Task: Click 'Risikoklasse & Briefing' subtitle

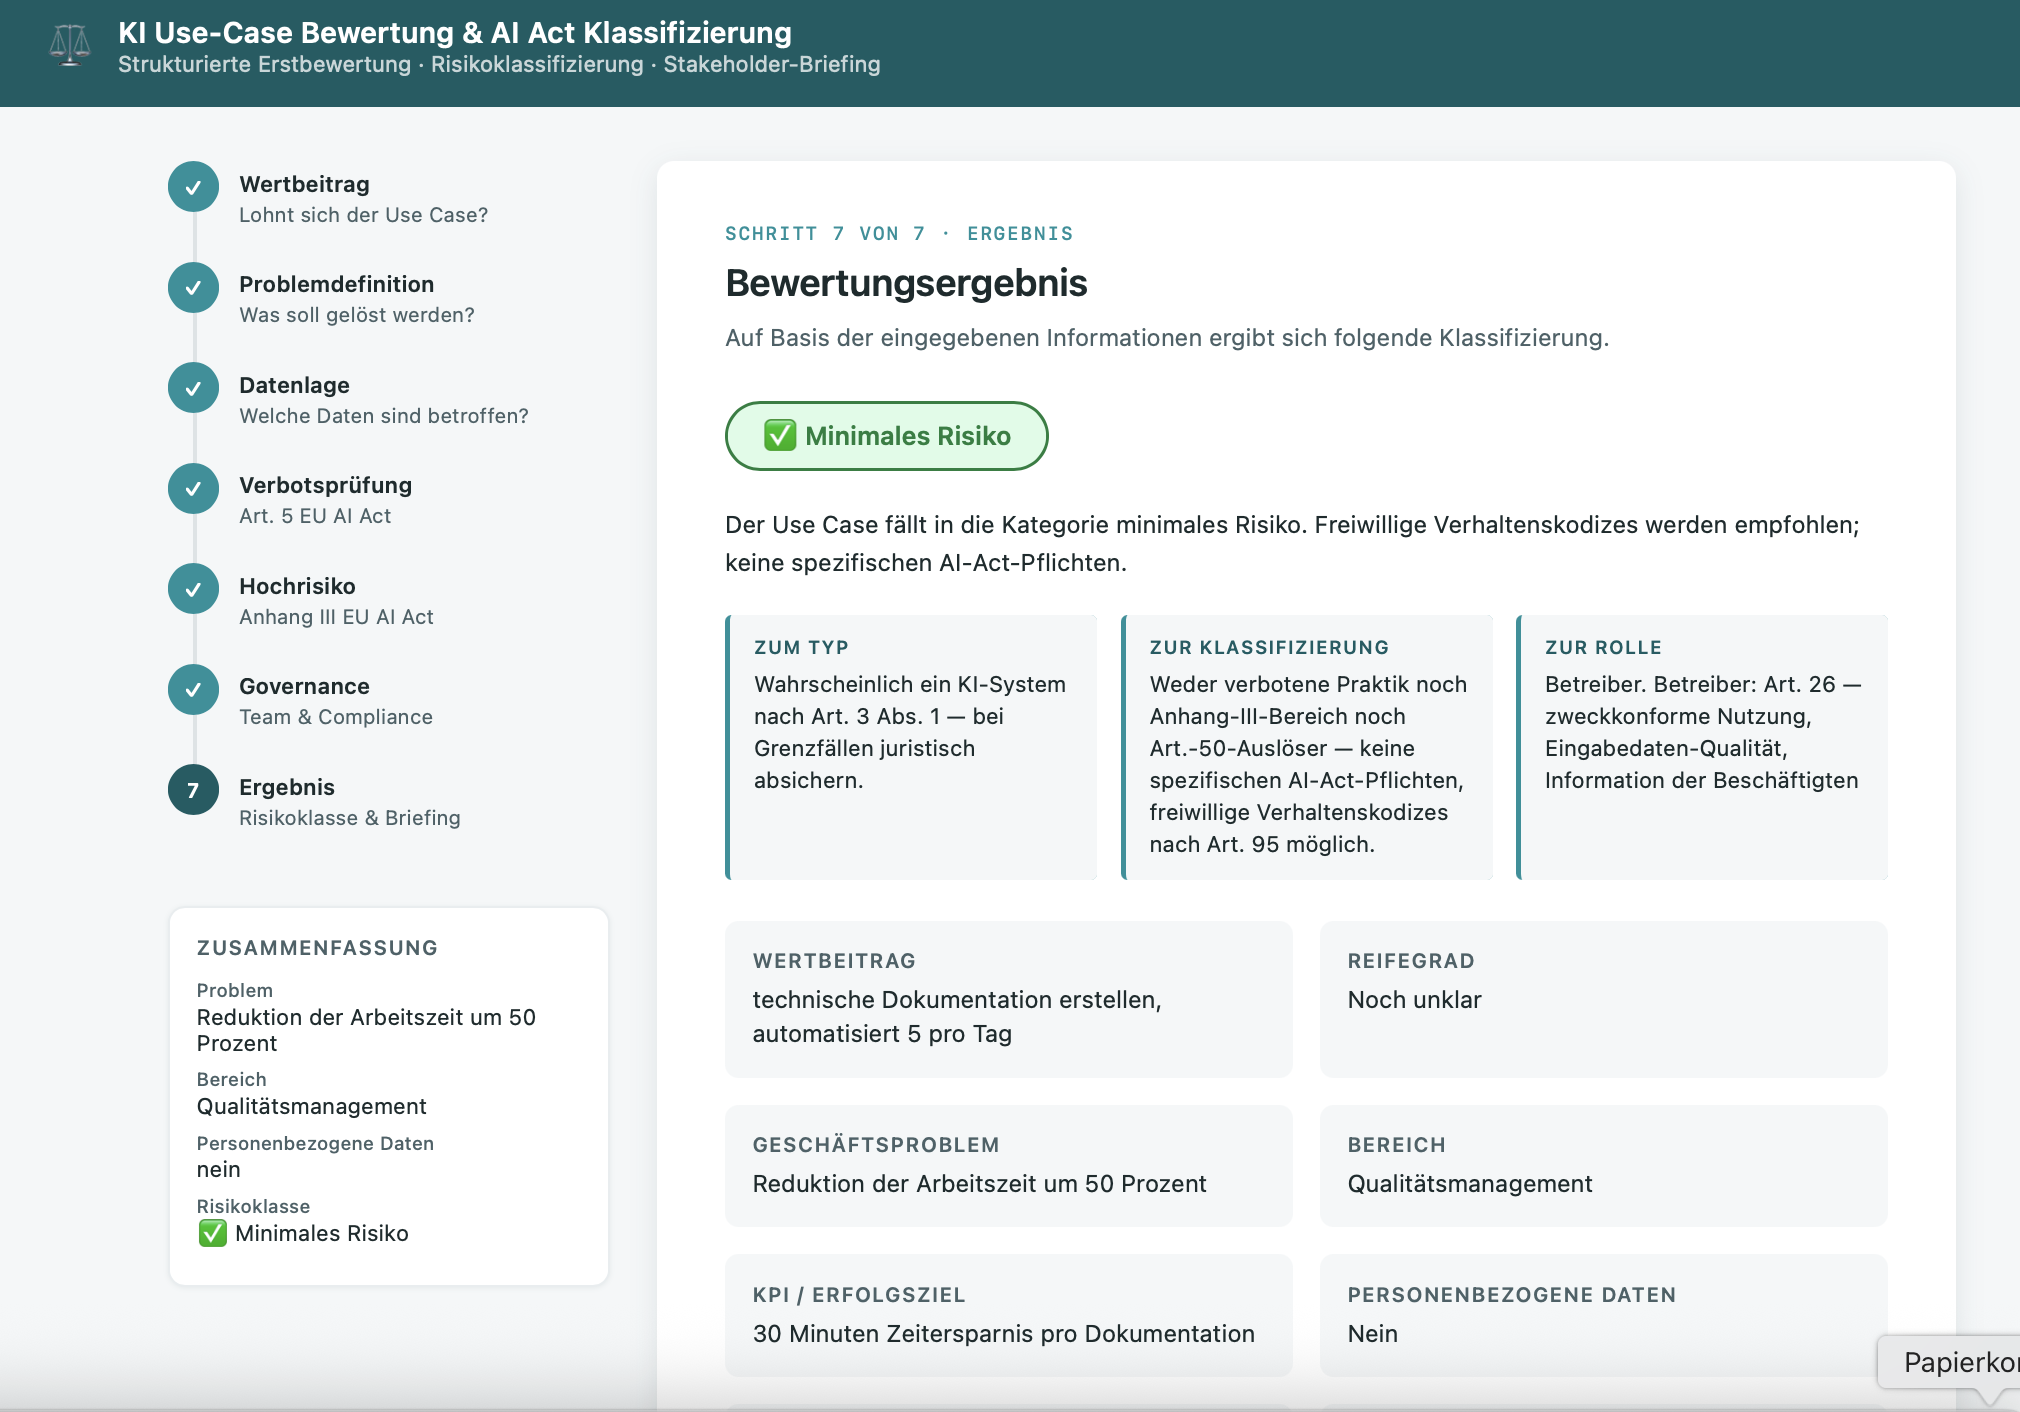Action: [x=350, y=818]
